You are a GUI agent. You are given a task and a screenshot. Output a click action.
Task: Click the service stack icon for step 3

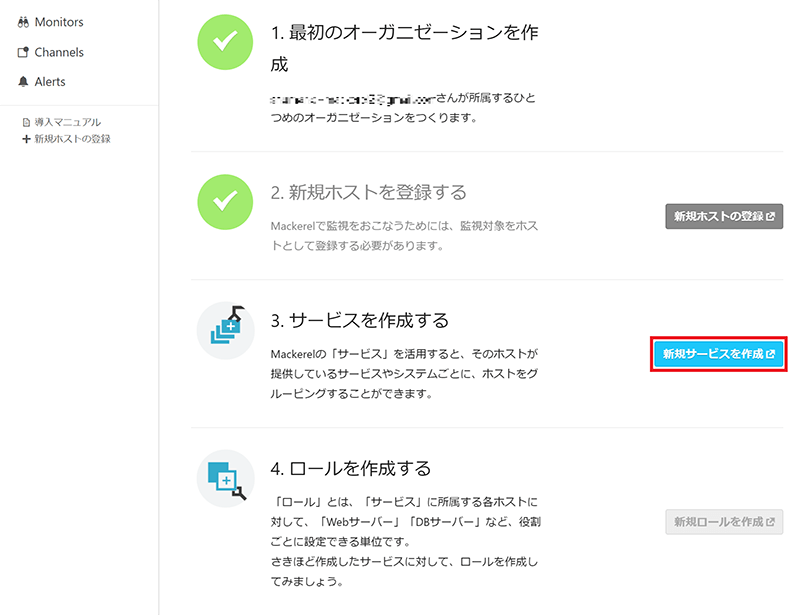click(225, 331)
